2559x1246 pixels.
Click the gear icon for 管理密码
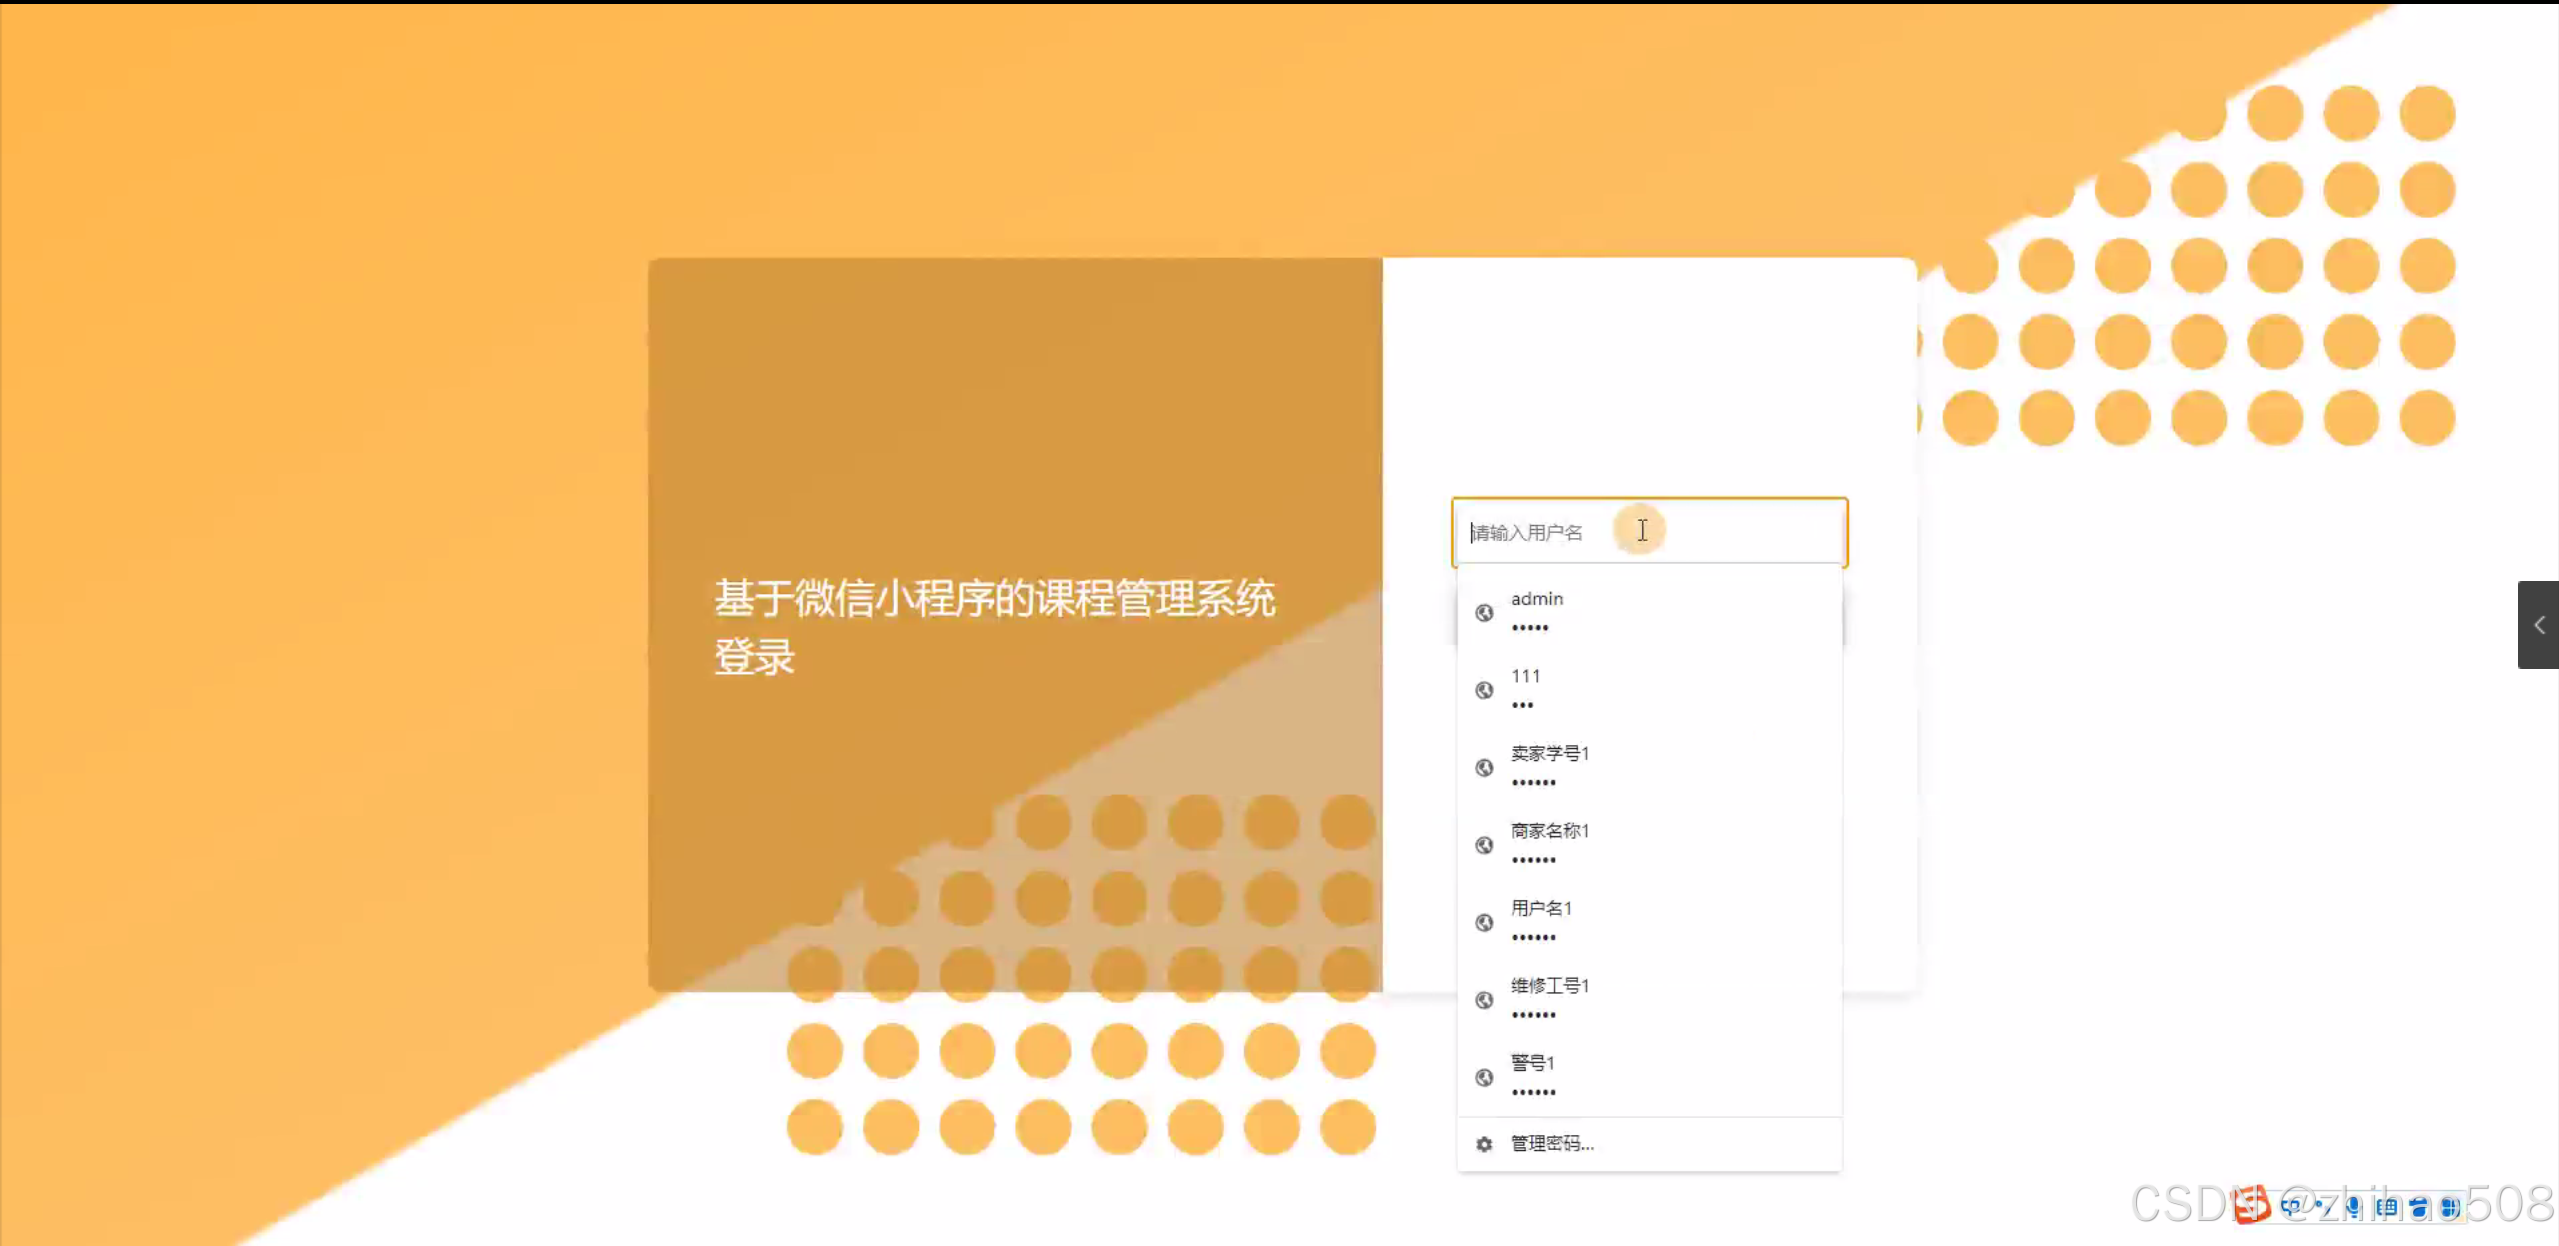pyautogui.click(x=1484, y=1144)
